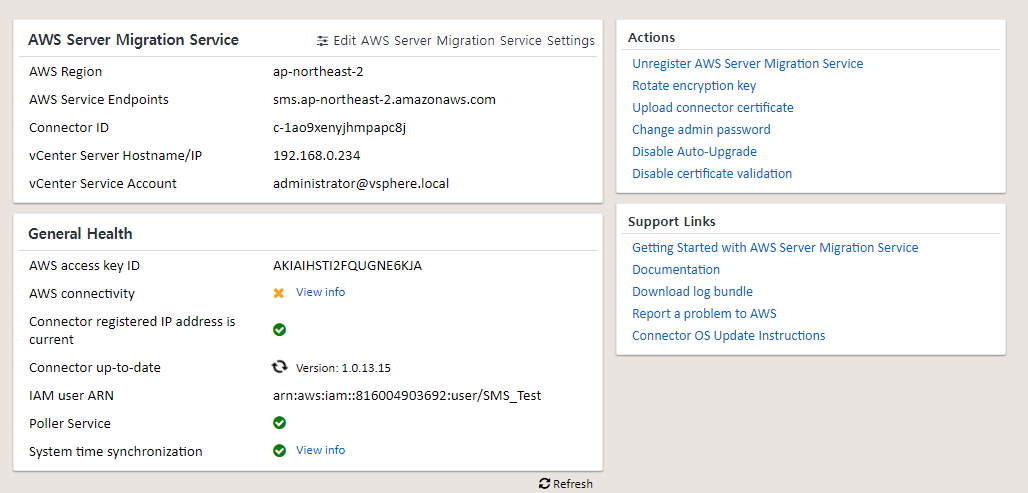This screenshot has width=1028, height=493.
Task: Click the Refresh icon below General Health
Action: point(544,483)
